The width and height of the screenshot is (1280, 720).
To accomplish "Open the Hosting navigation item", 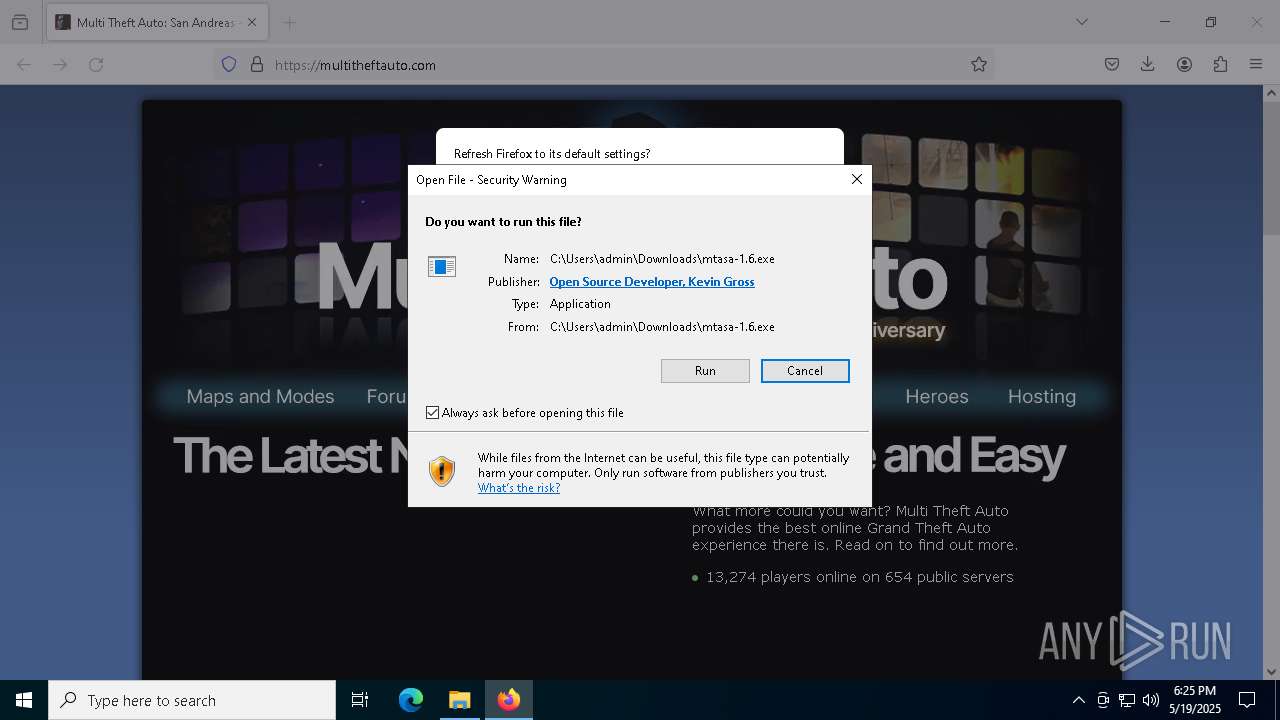I will click(1042, 397).
